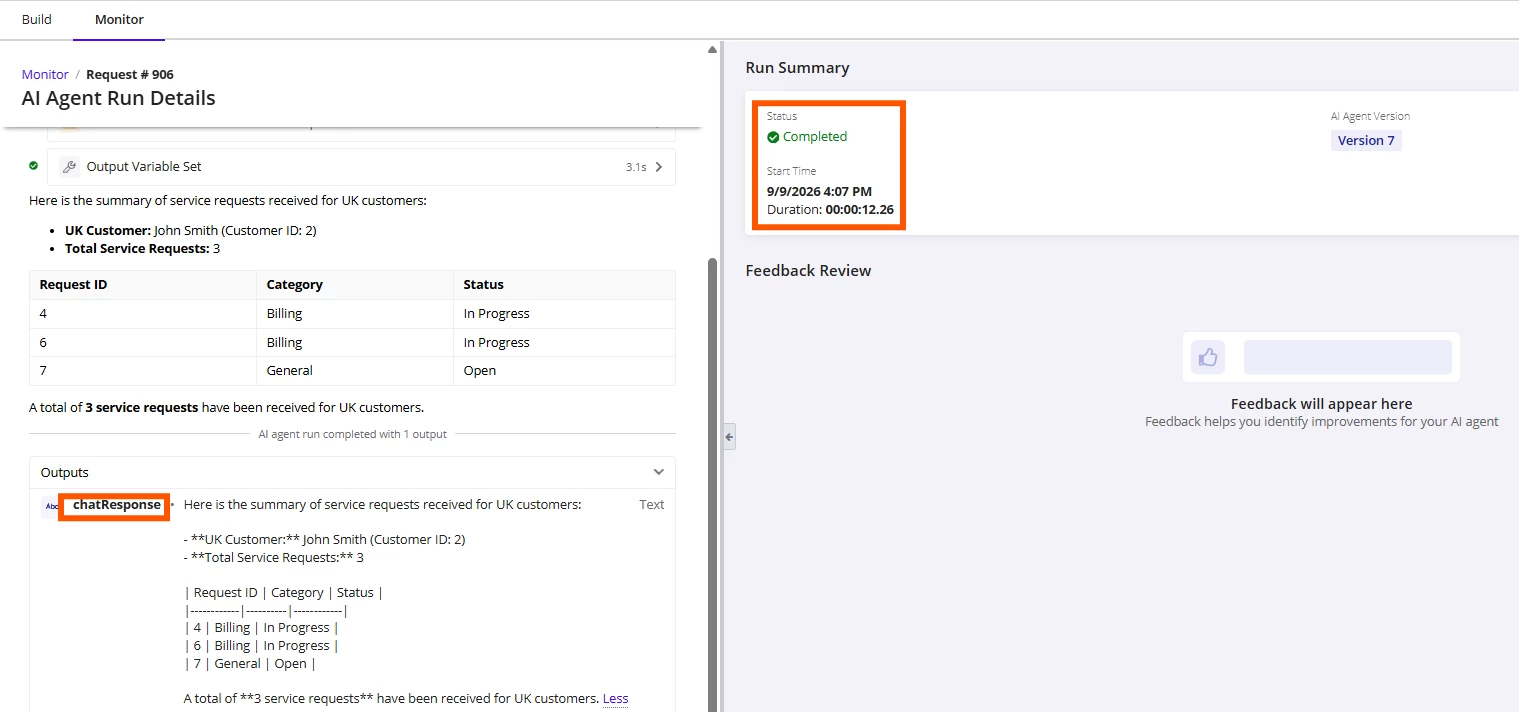The image size is (1519, 712).
Task: Click the Output Variable Set row
Action: (x=361, y=167)
